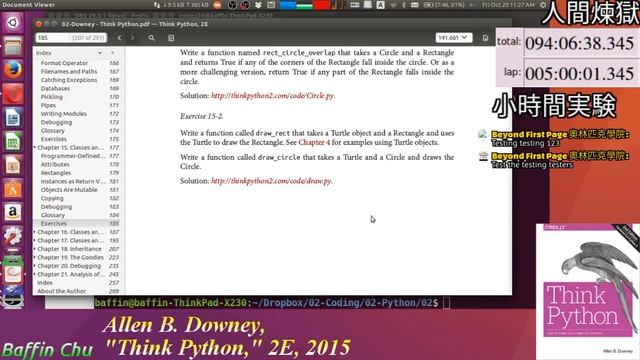Collapse the Chapter 15 tree node

pos(35,147)
